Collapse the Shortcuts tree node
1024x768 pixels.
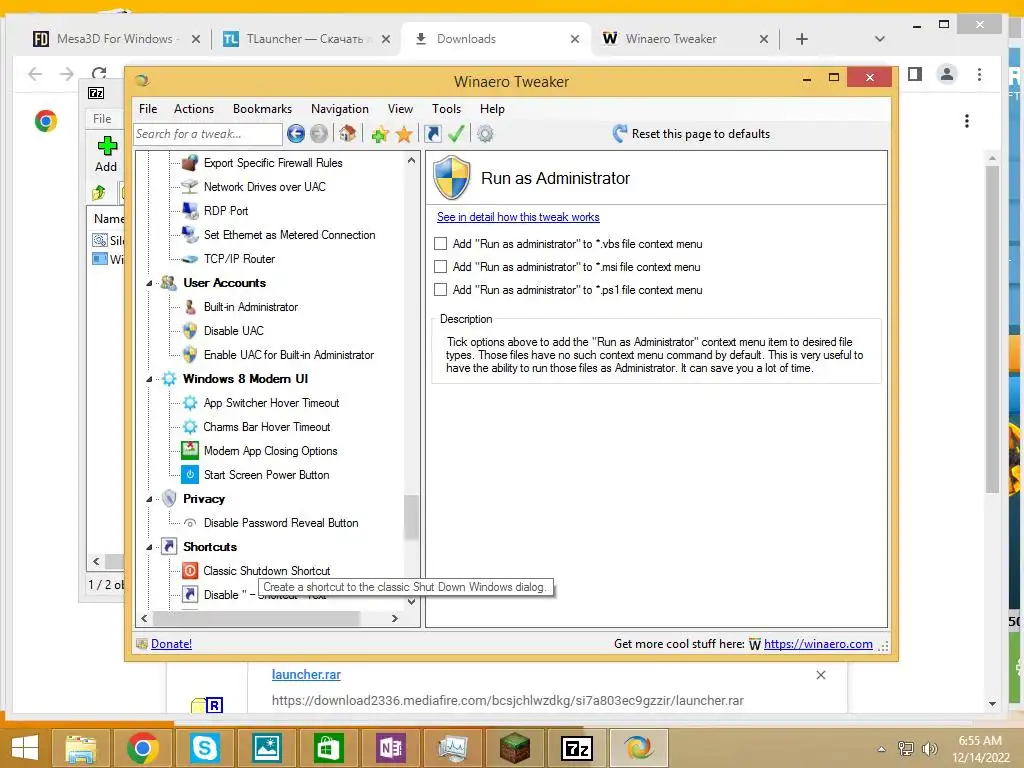[150, 547]
